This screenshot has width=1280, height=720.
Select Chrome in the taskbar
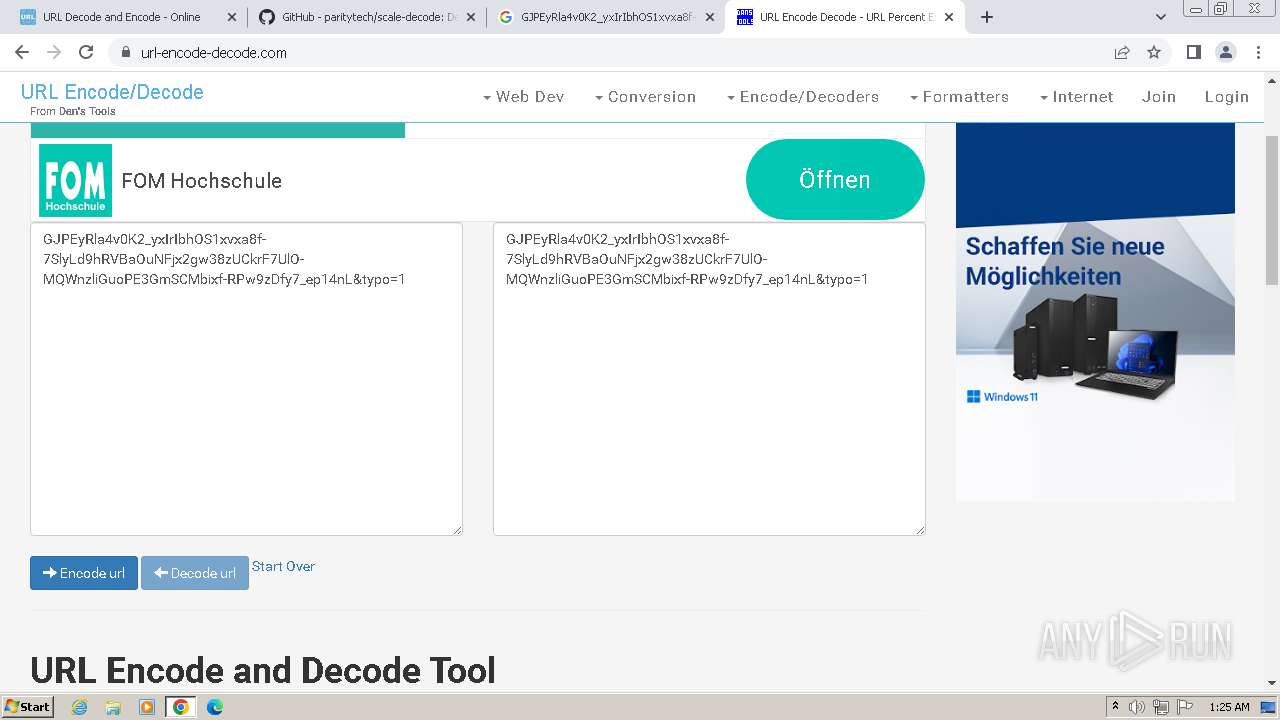181,707
